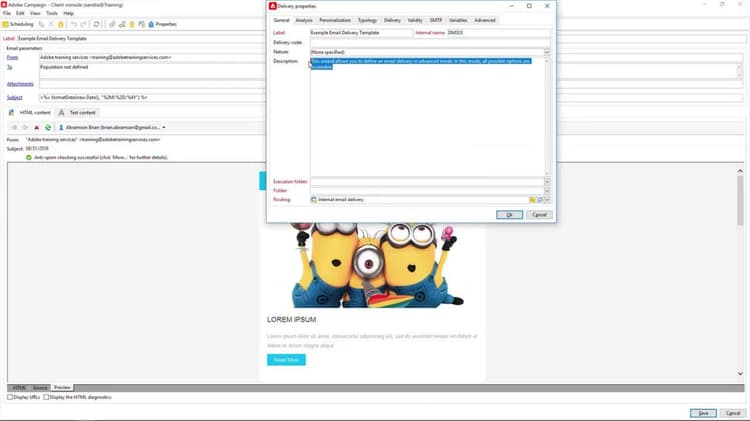The height and width of the screenshot is (421, 750).
Task: Select the Source tab below the preview pane
Action: 40,388
